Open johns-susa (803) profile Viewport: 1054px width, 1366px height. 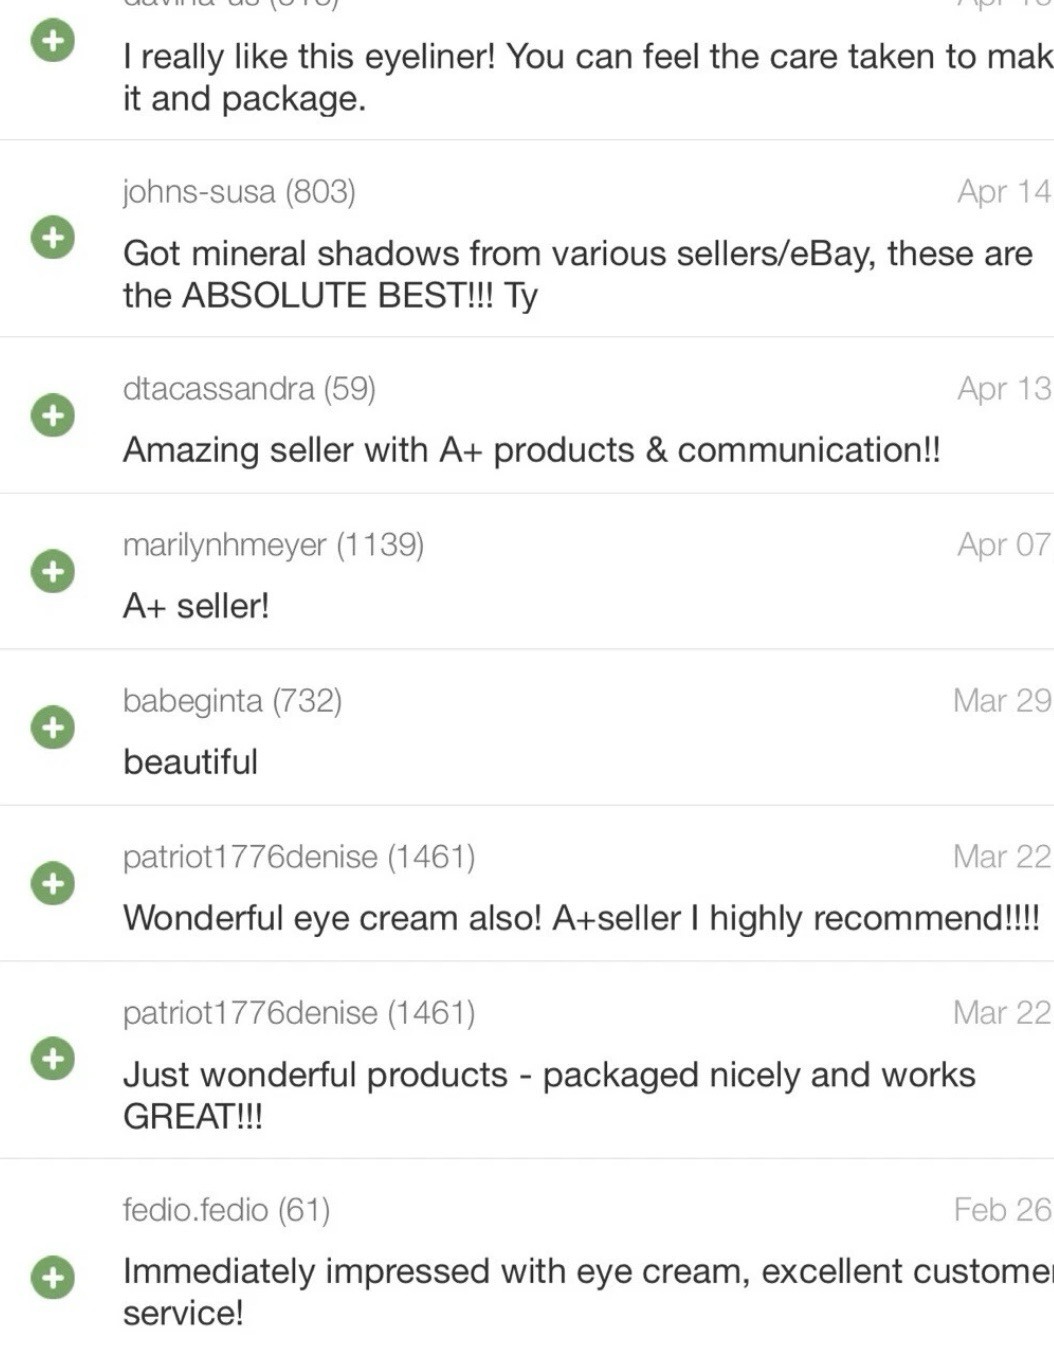(x=239, y=191)
